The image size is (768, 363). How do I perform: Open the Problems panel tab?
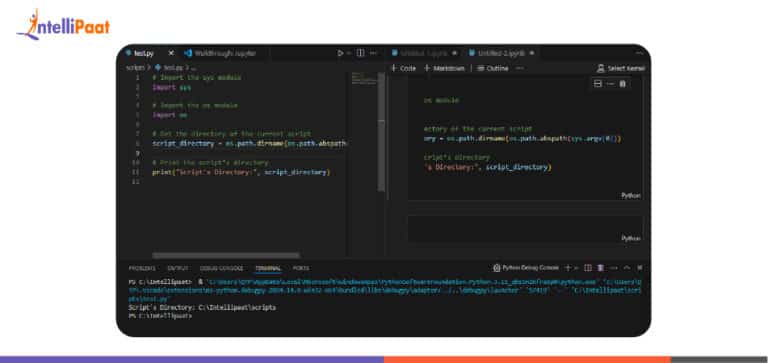tap(142, 268)
